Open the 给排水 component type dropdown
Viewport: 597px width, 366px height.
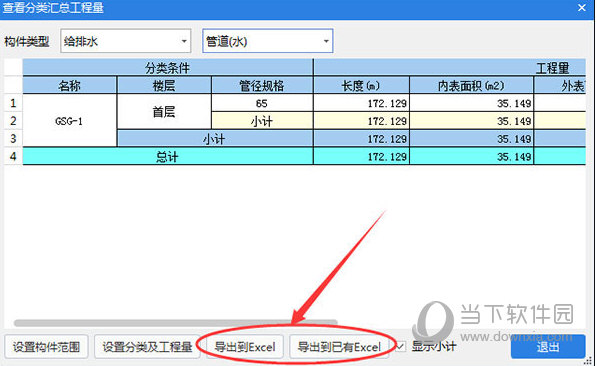pyautogui.click(x=125, y=41)
